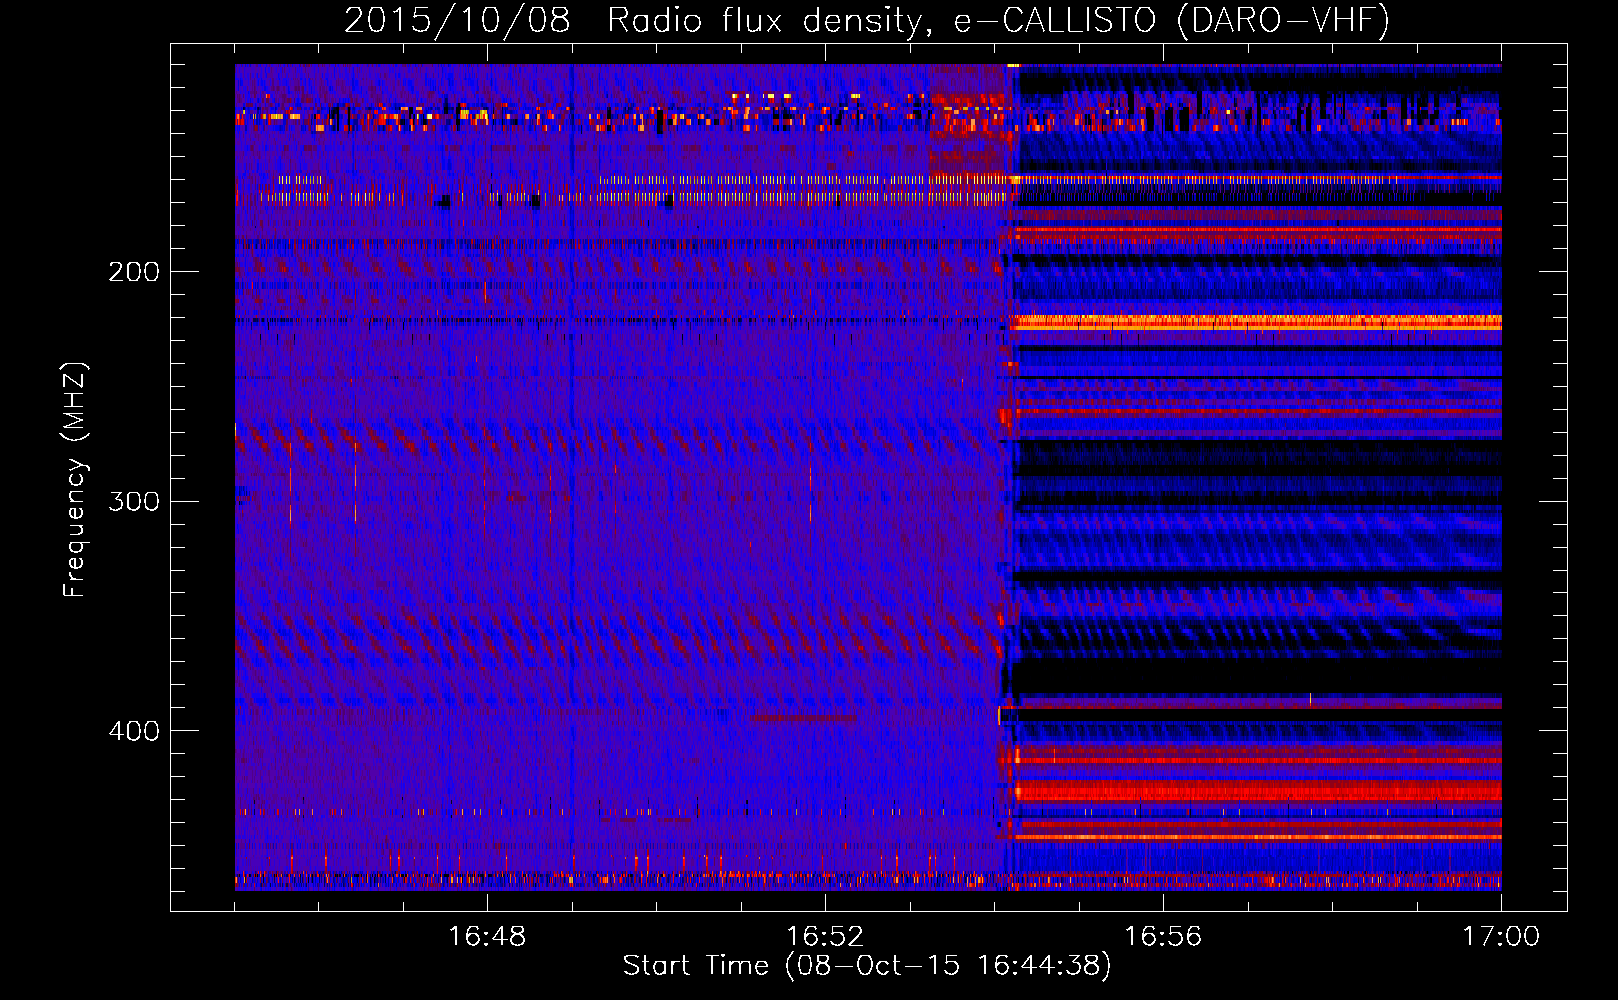Click the 'Frequency (MHZ)' axis label
The width and height of the screenshot is (1618, 1000).
pyautogui.click(x=75, y=480)
